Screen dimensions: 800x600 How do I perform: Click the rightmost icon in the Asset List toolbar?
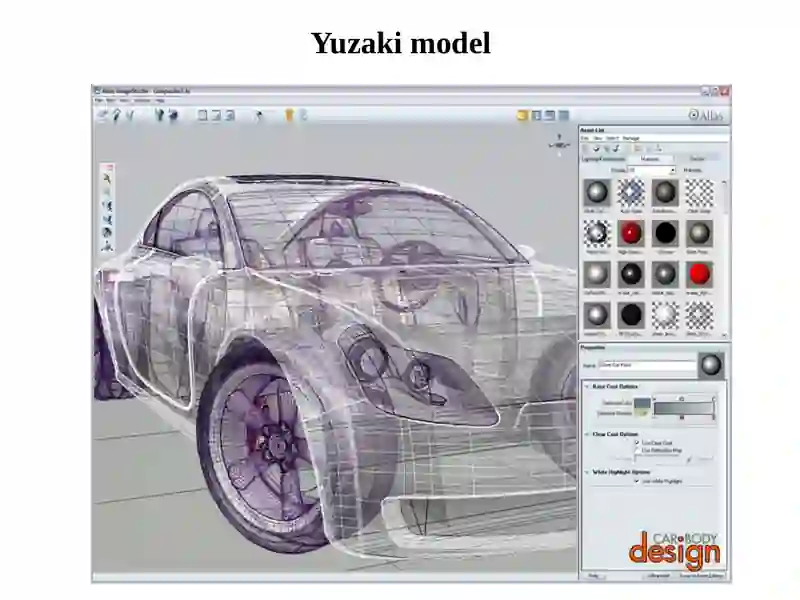(659, 148)
